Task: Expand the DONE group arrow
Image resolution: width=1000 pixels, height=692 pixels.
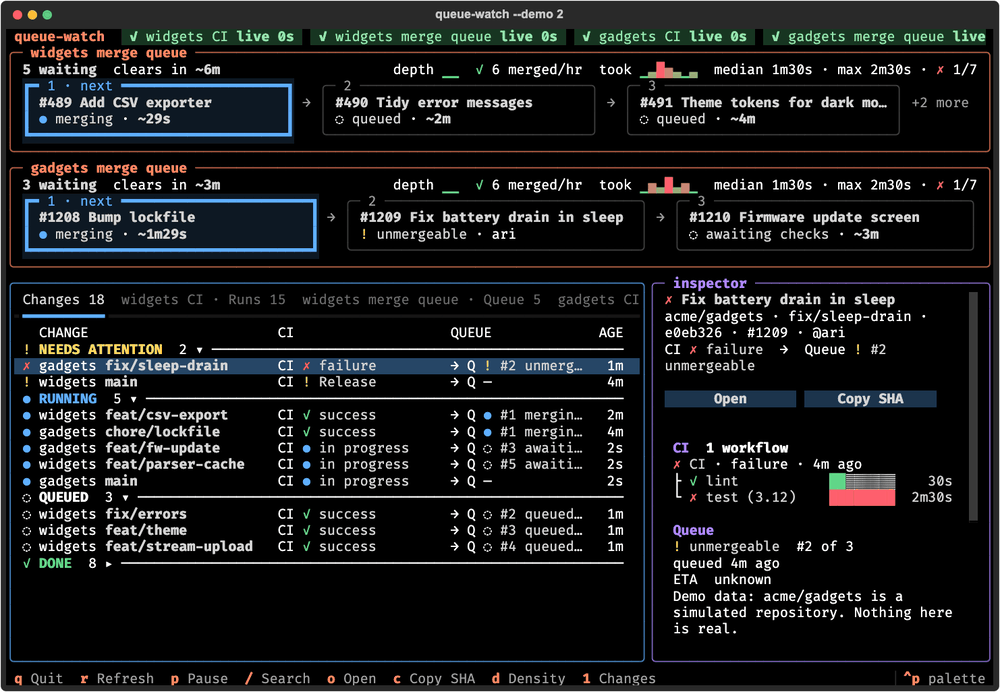Action: click(x=108, y=564)
